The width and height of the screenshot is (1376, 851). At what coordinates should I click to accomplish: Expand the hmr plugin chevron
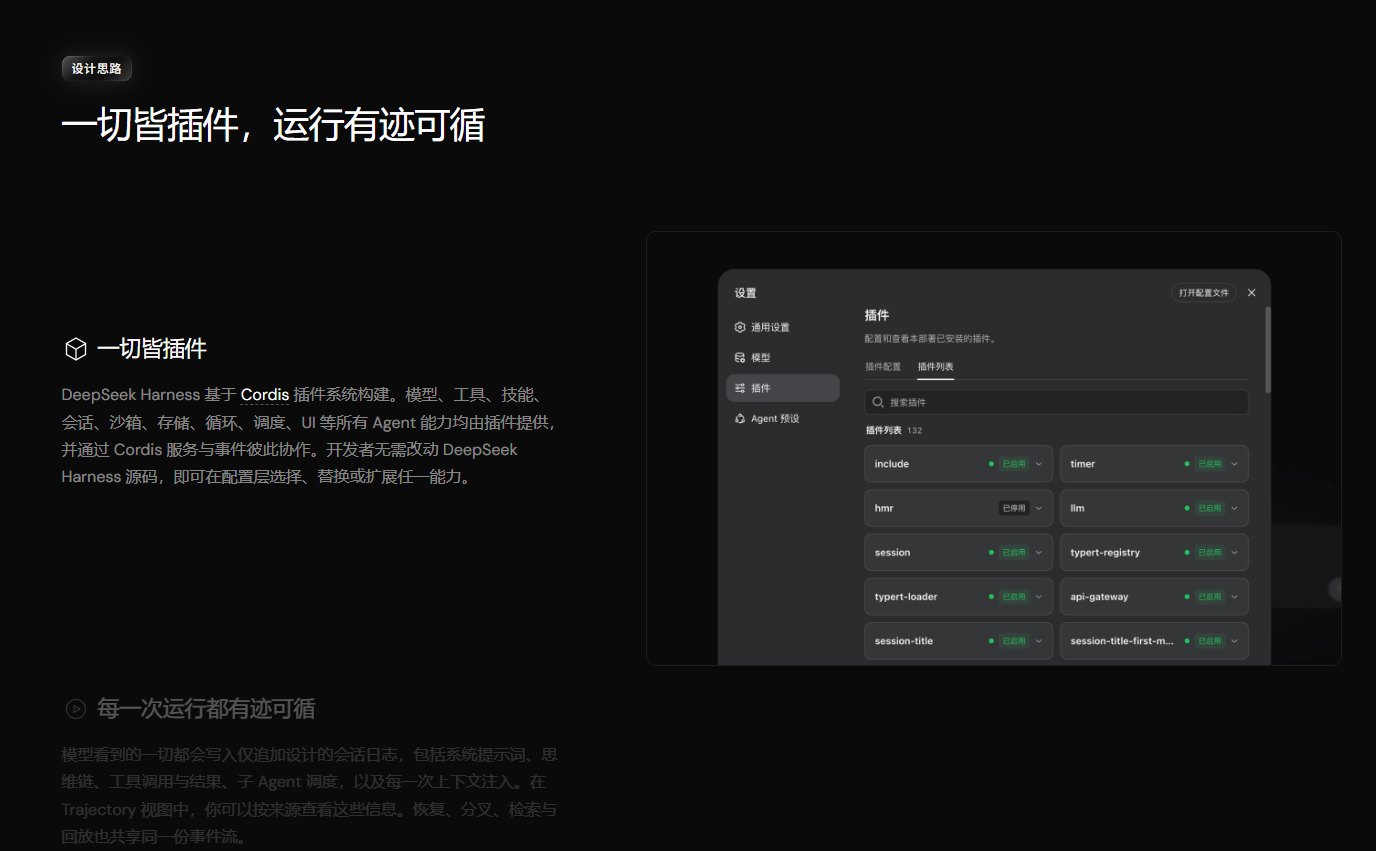pyautogui.click(x=1039, y=508)
